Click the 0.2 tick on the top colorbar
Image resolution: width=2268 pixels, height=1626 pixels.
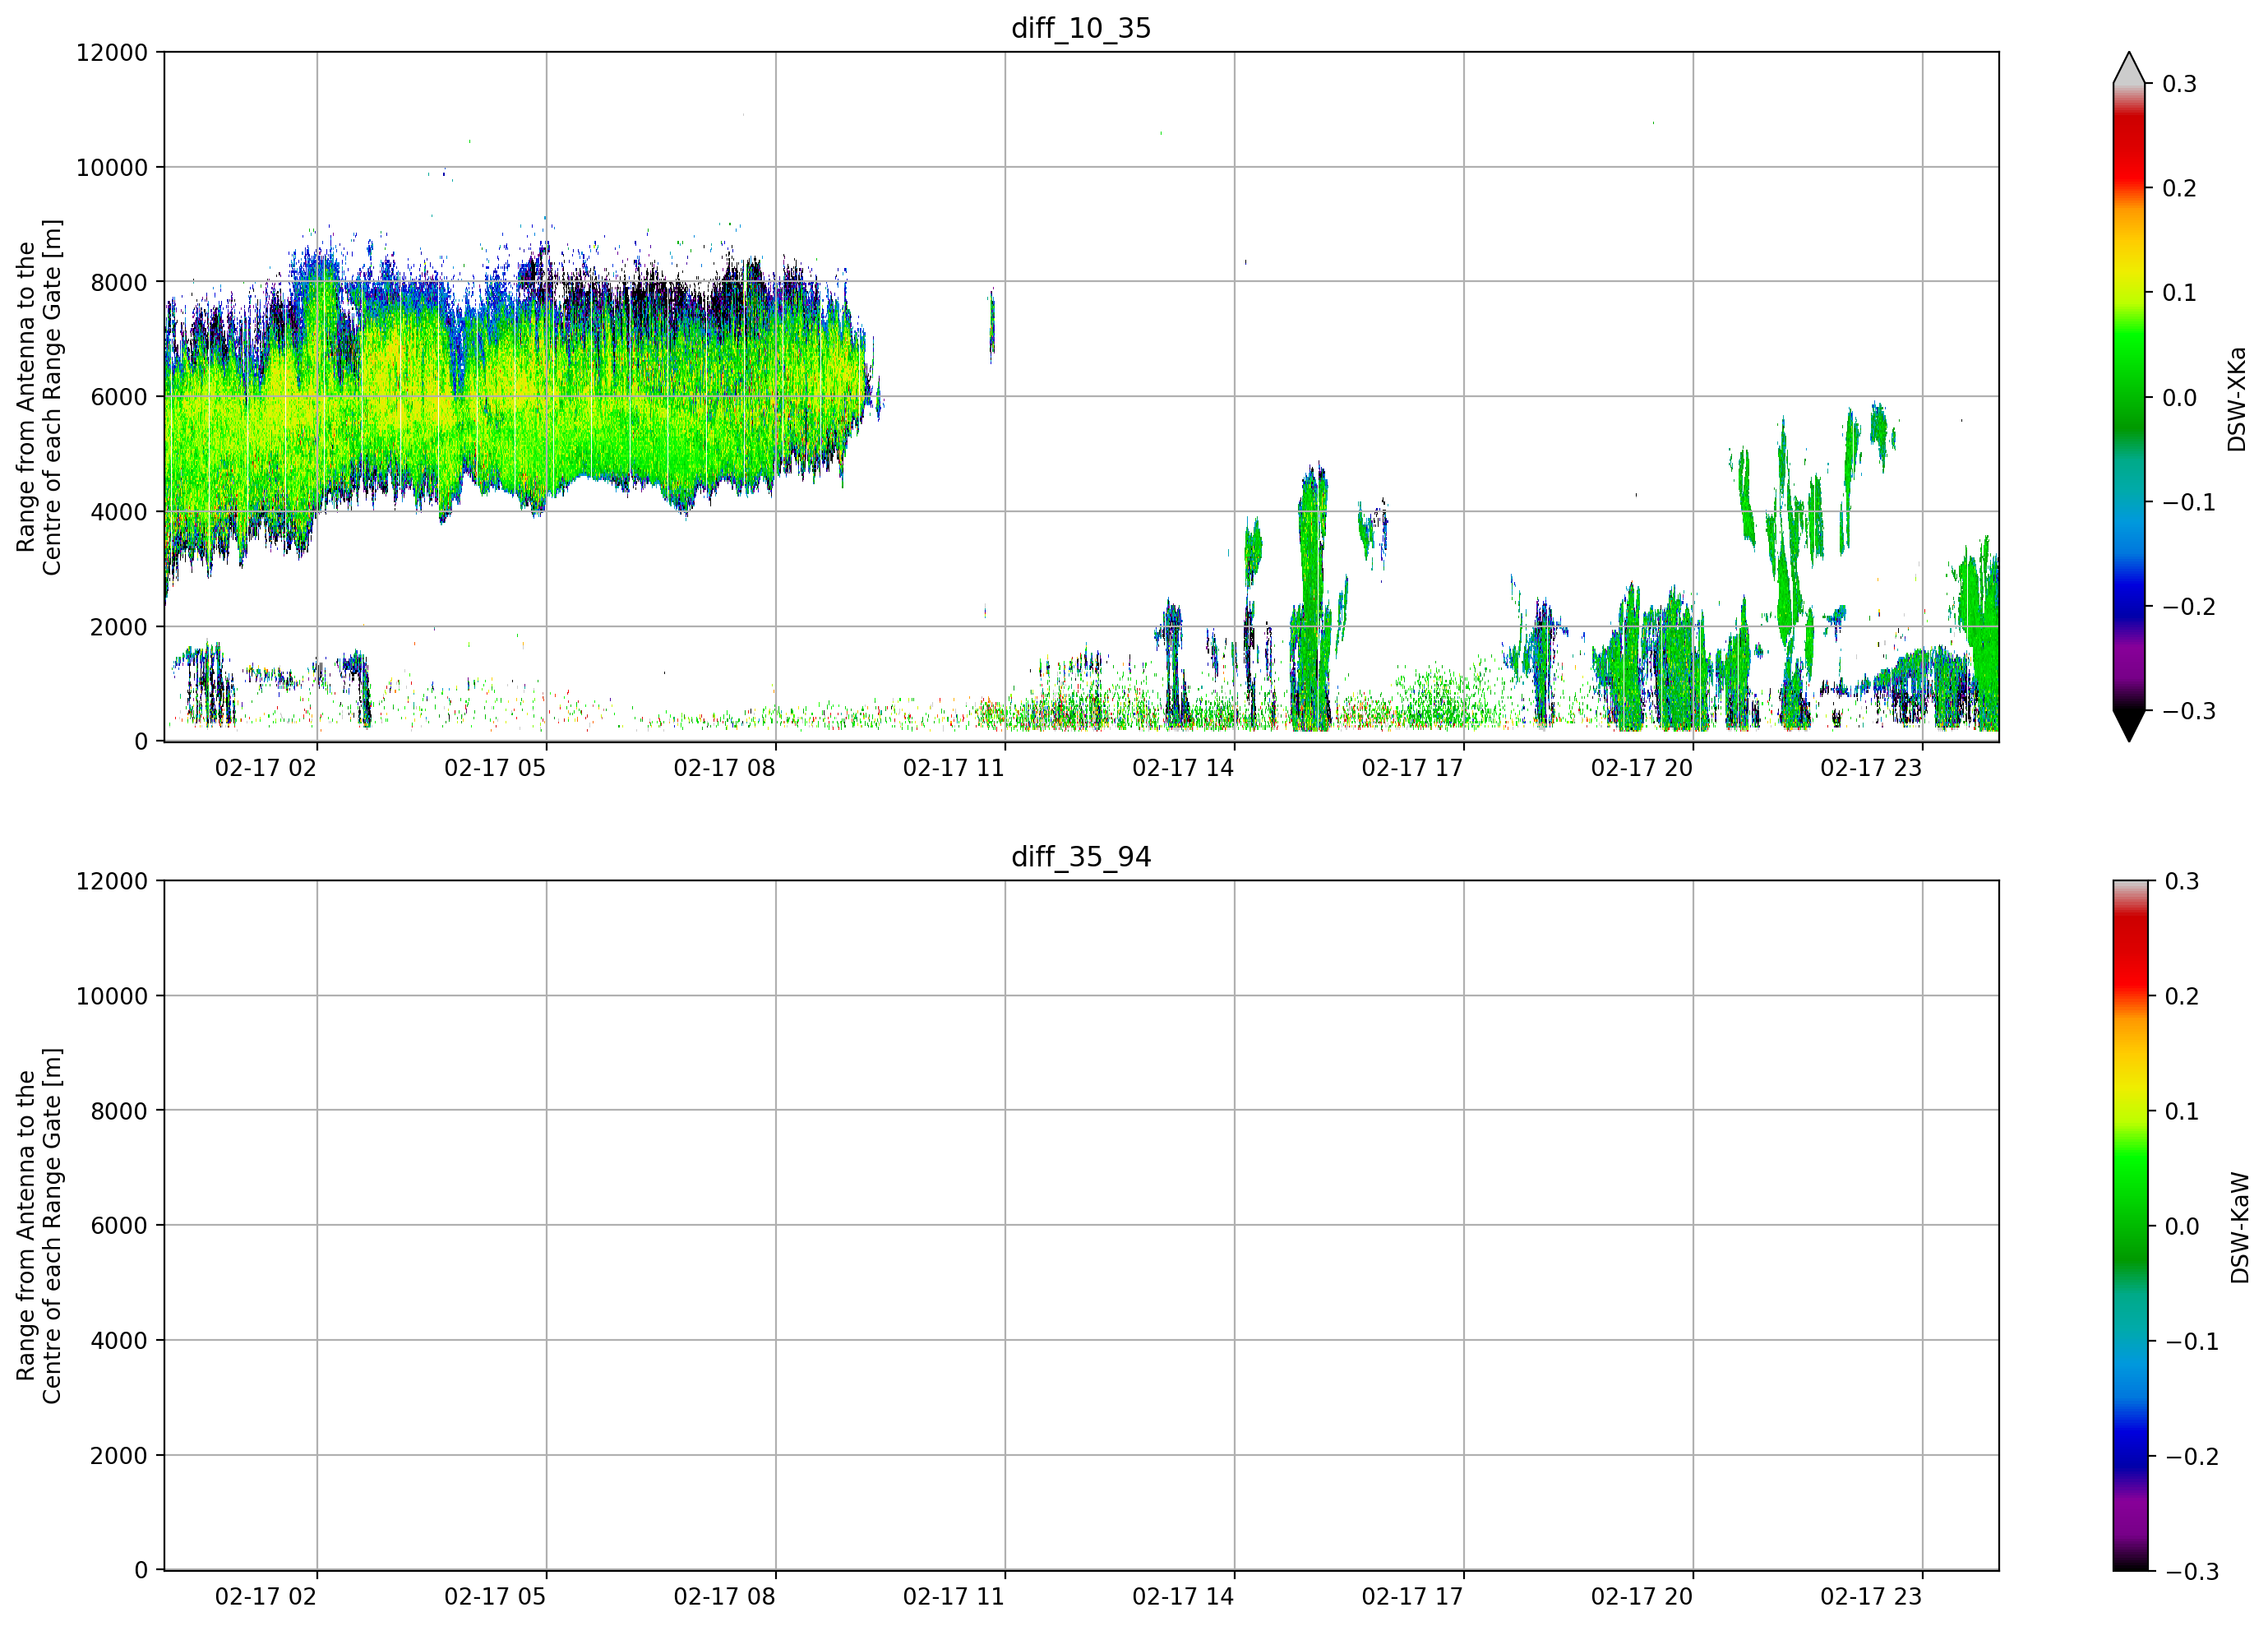[x=2179, y=189]
